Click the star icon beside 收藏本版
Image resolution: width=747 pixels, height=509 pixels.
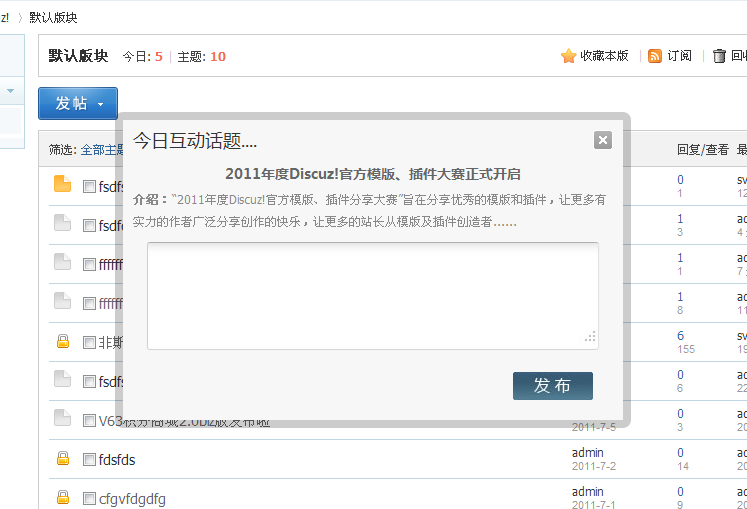click(x=568, y=56)
